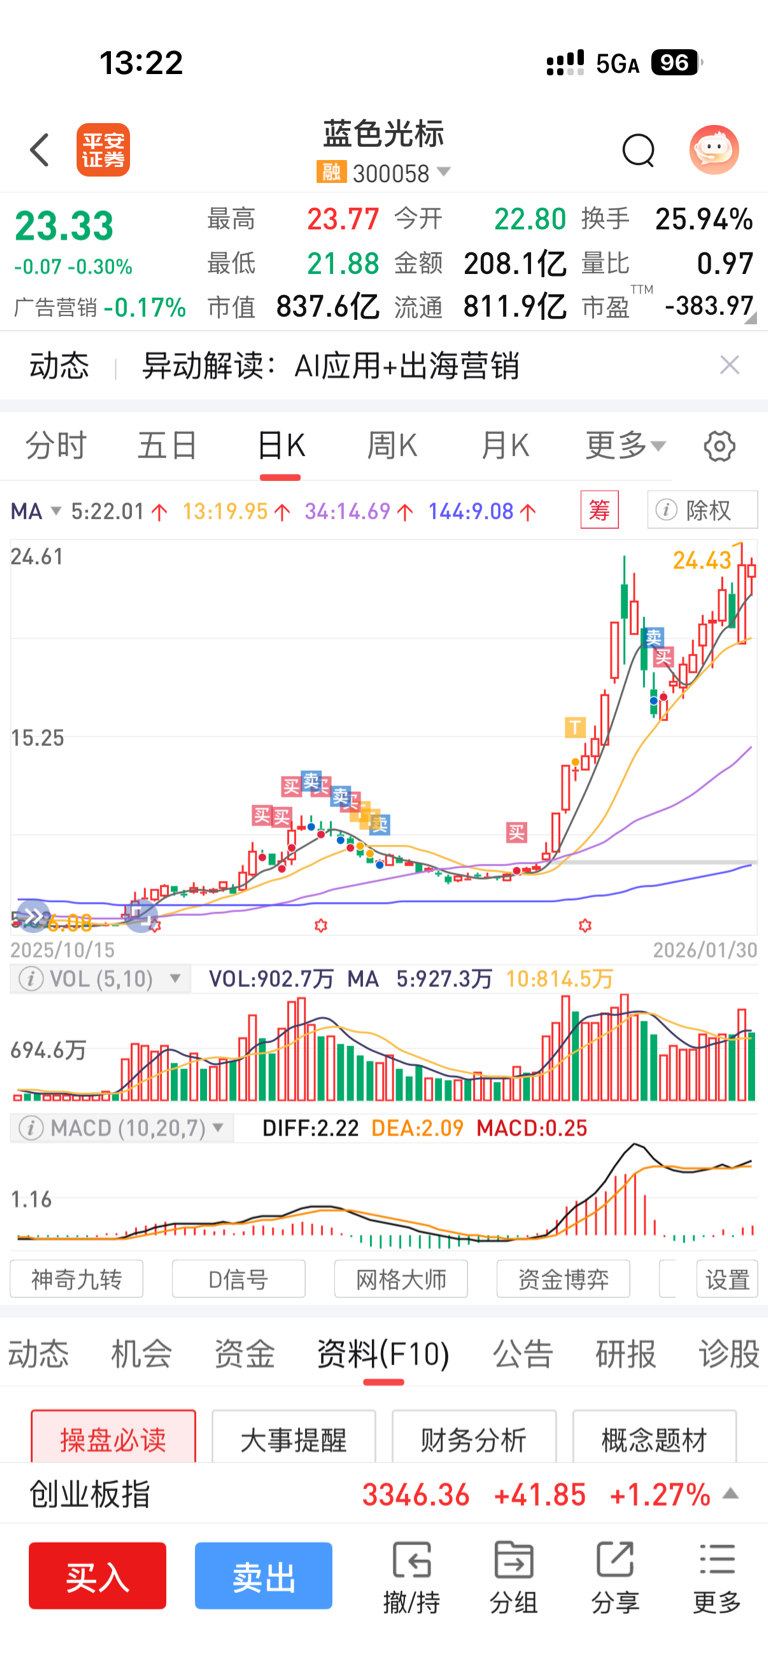
Task: Expand quote details corner triangle near 市盈
Action: [750, 319]
